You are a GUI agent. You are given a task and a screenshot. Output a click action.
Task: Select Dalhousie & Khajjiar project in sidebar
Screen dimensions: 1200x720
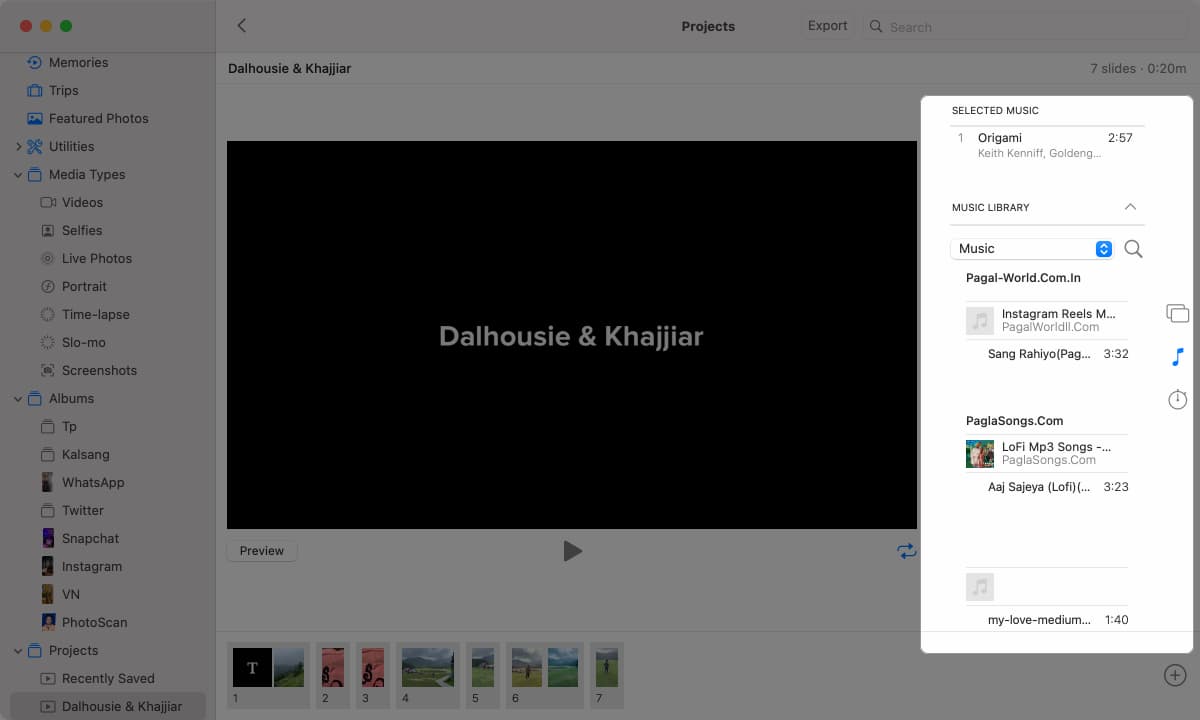[x=108, y=706]
